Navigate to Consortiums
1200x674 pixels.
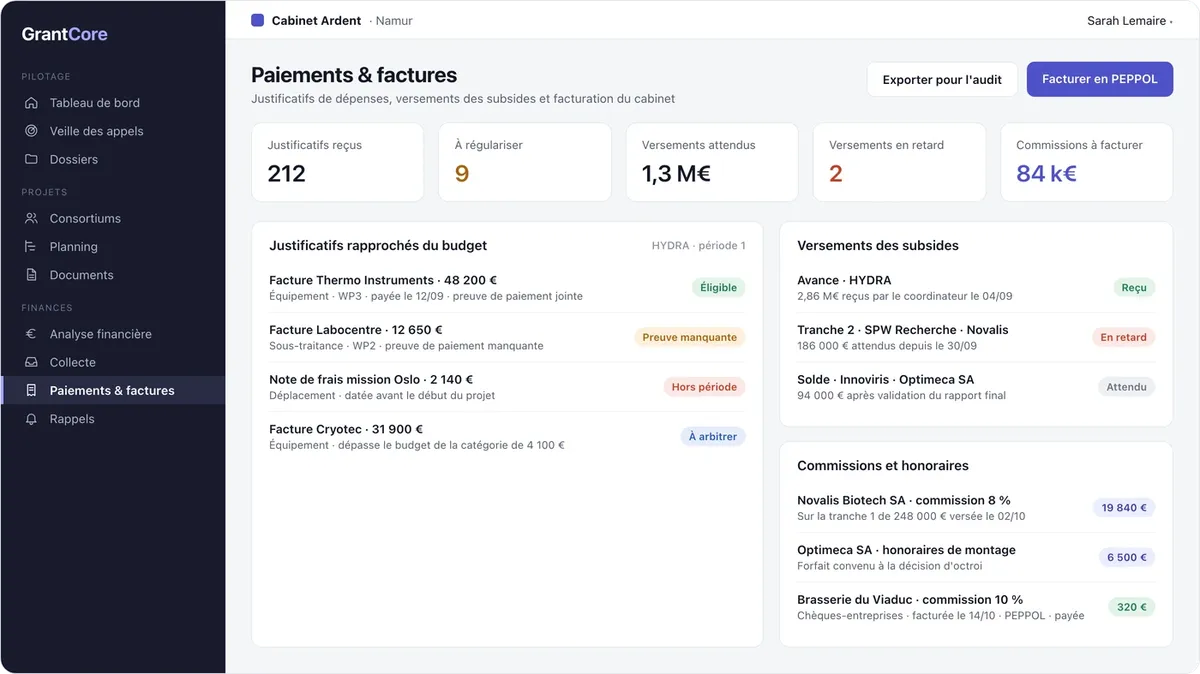tap(112, 218)
